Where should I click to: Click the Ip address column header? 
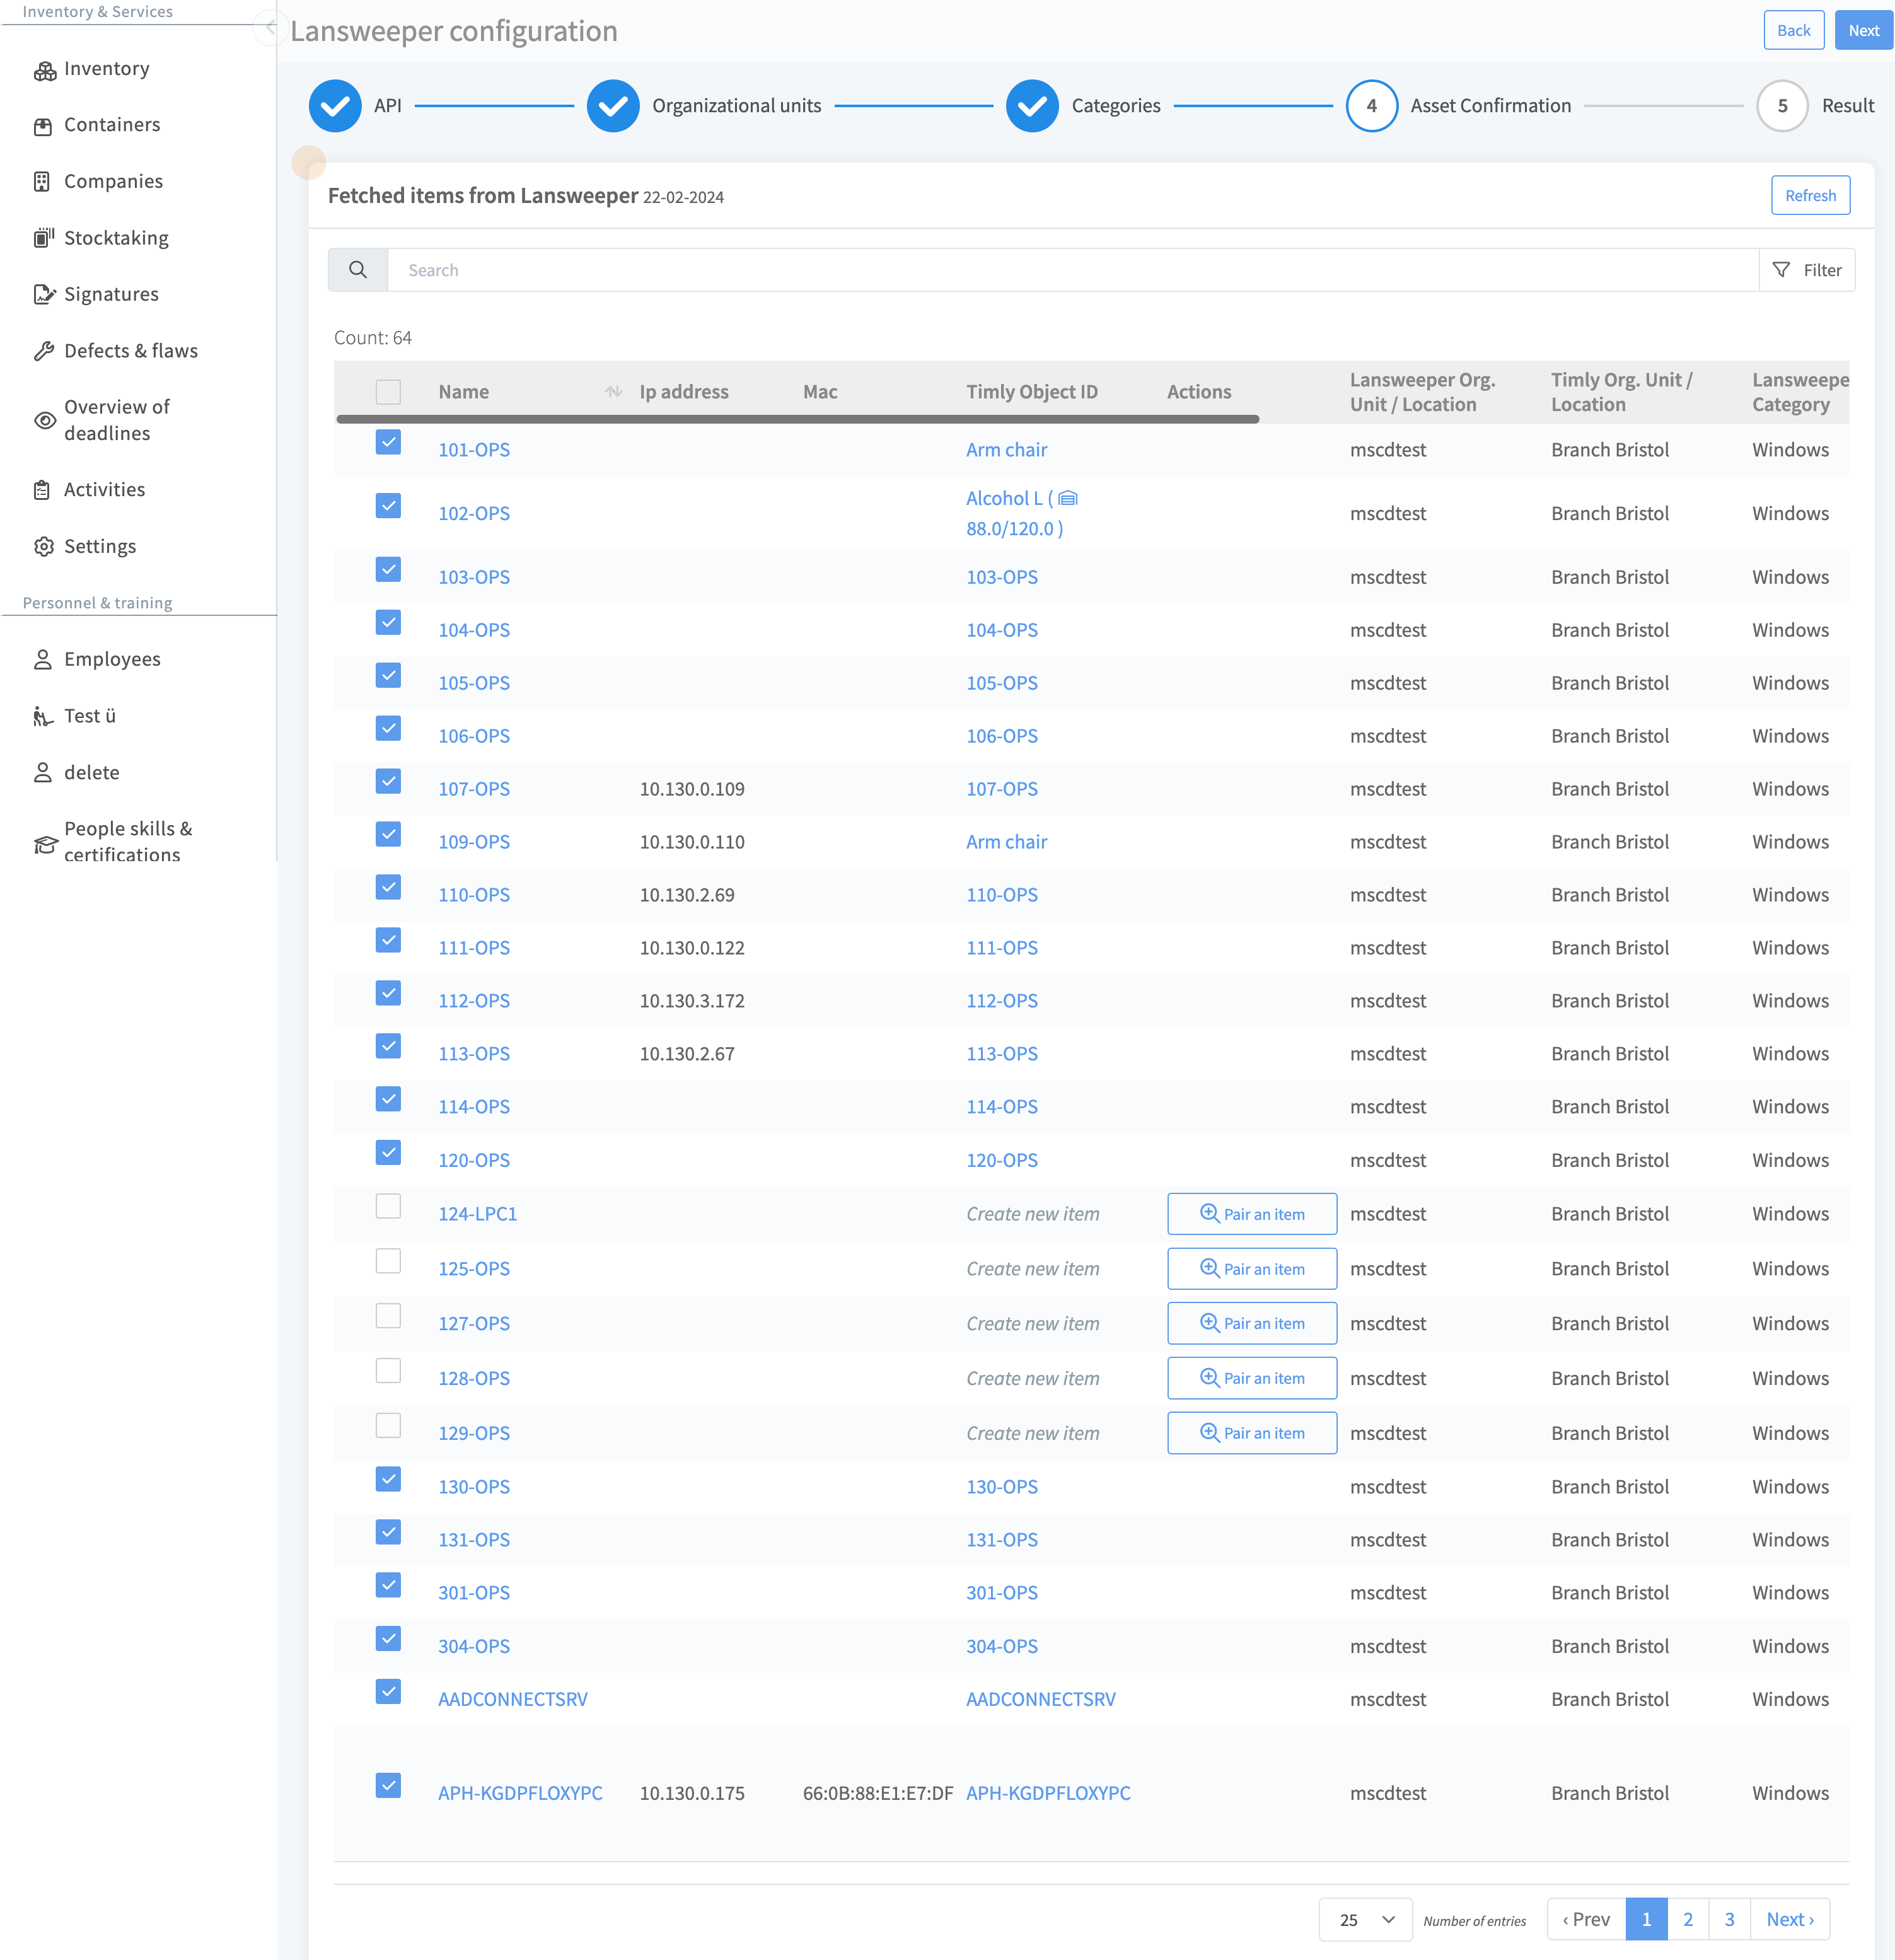[x=683, y=392]
